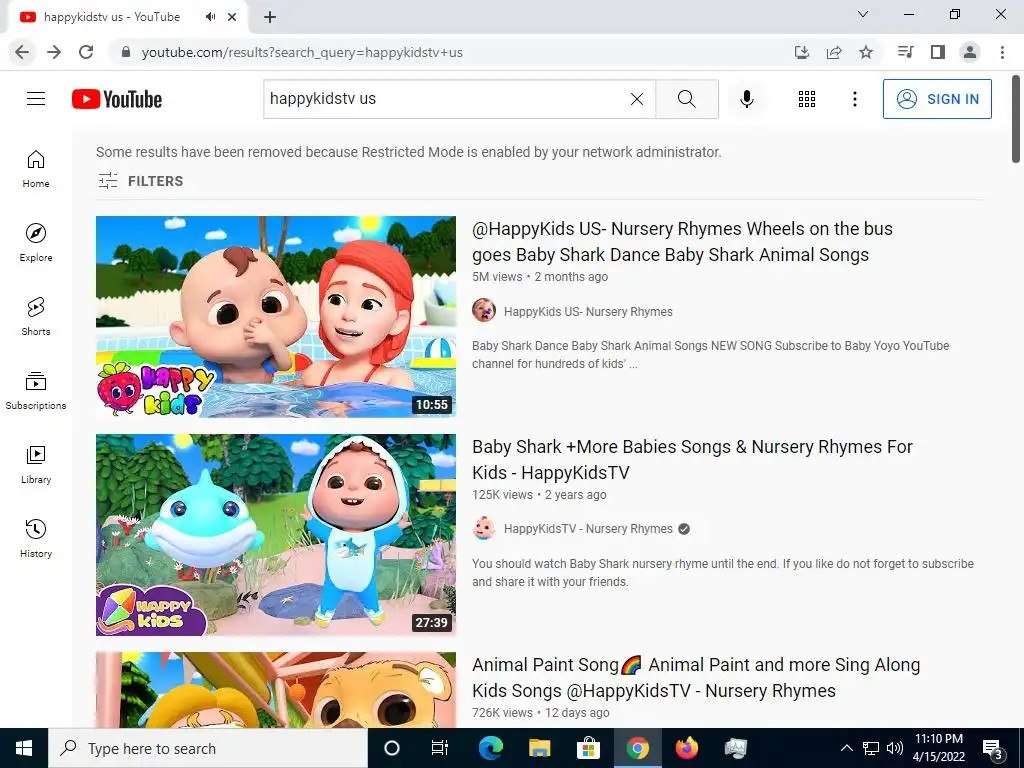The image size is (1024, 768).
Task: Share this page from address bar
Action: pos(834,52)
